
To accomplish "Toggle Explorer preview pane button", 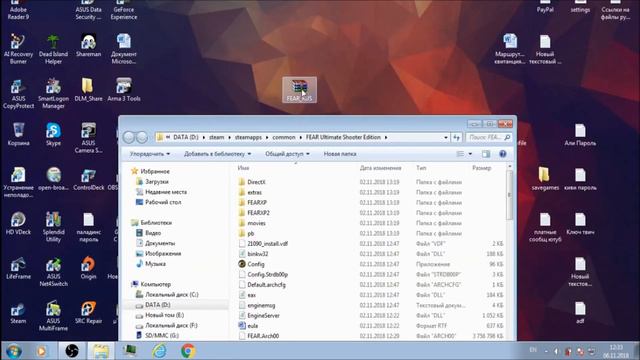I will pyautogui.click(x=486, y=154).
